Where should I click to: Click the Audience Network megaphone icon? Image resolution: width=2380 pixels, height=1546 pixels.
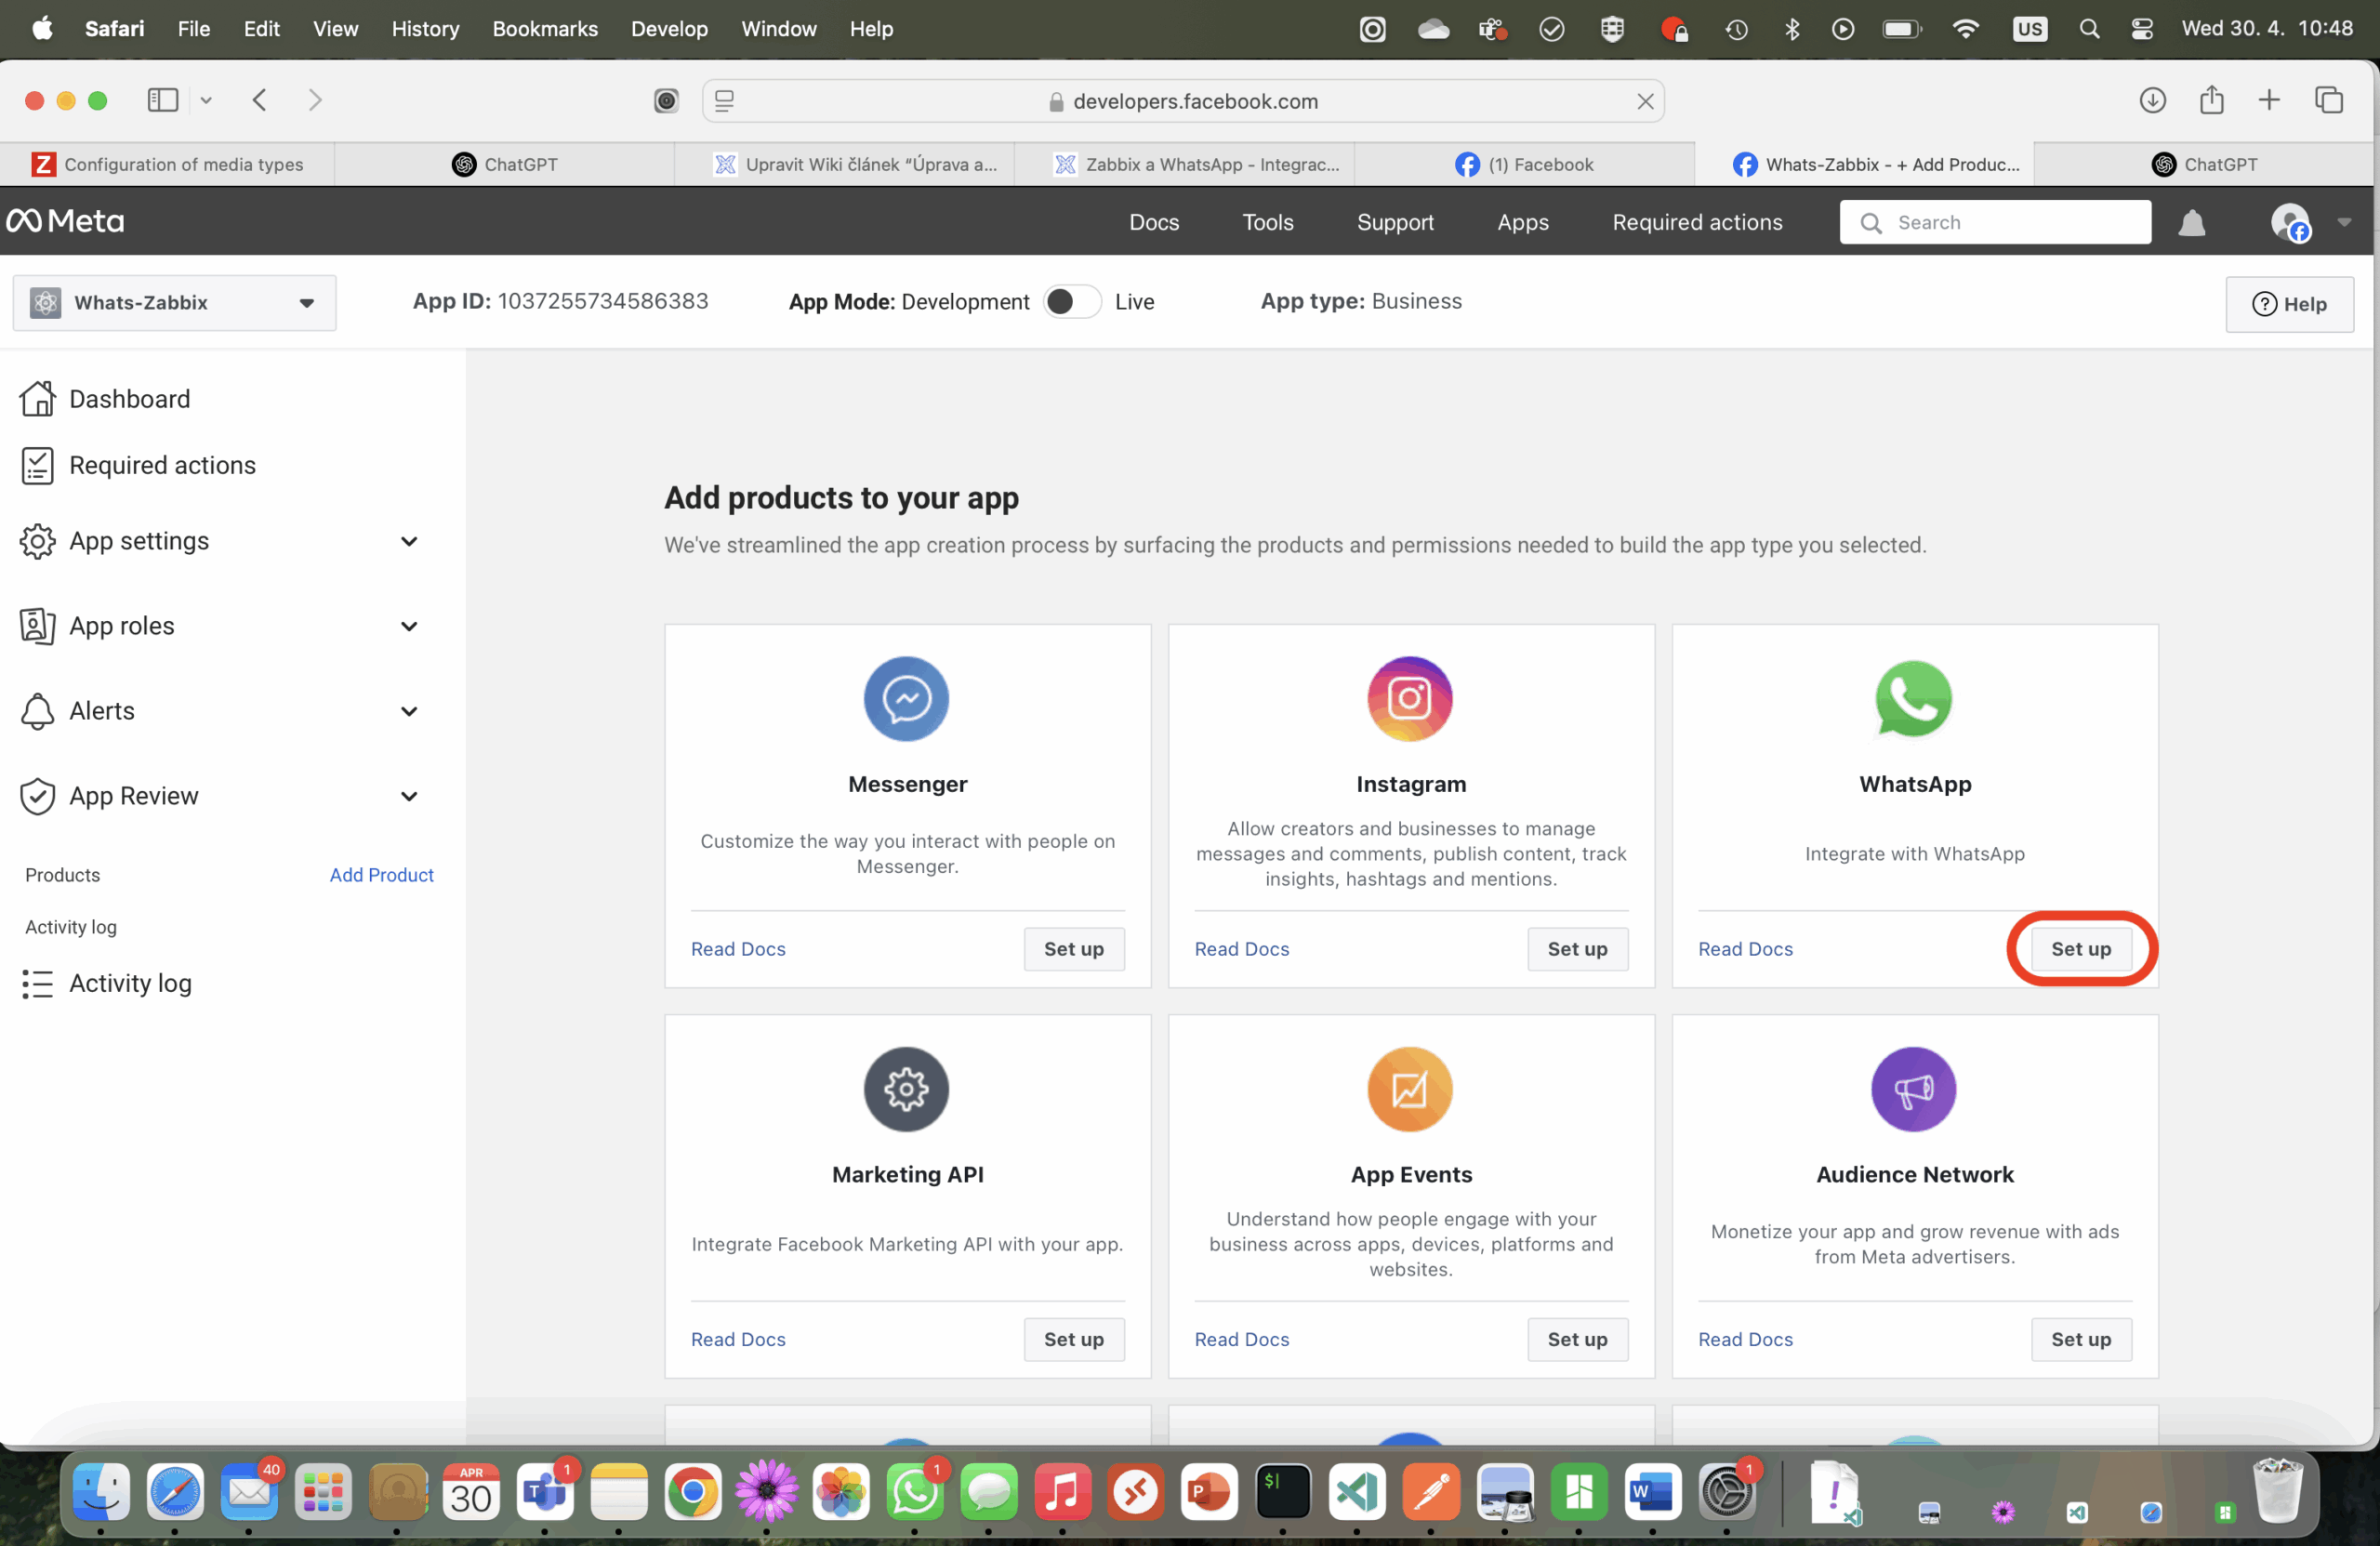(1913, 1089)
